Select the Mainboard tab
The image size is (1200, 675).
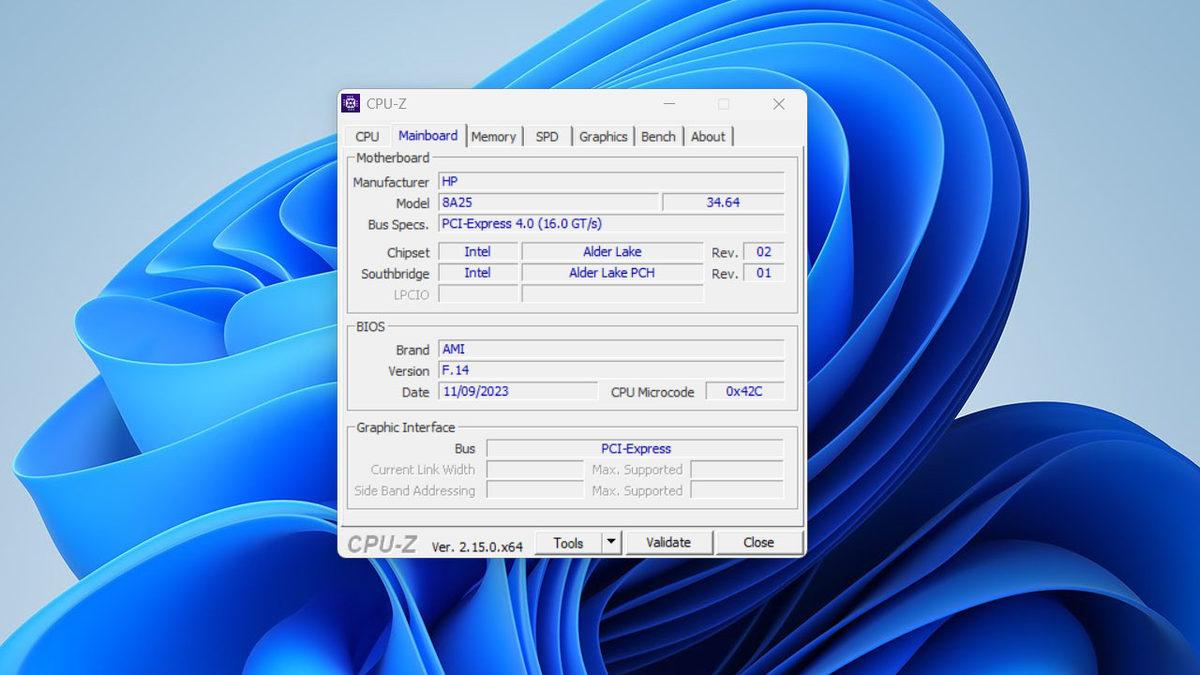(x=428, y=135)
